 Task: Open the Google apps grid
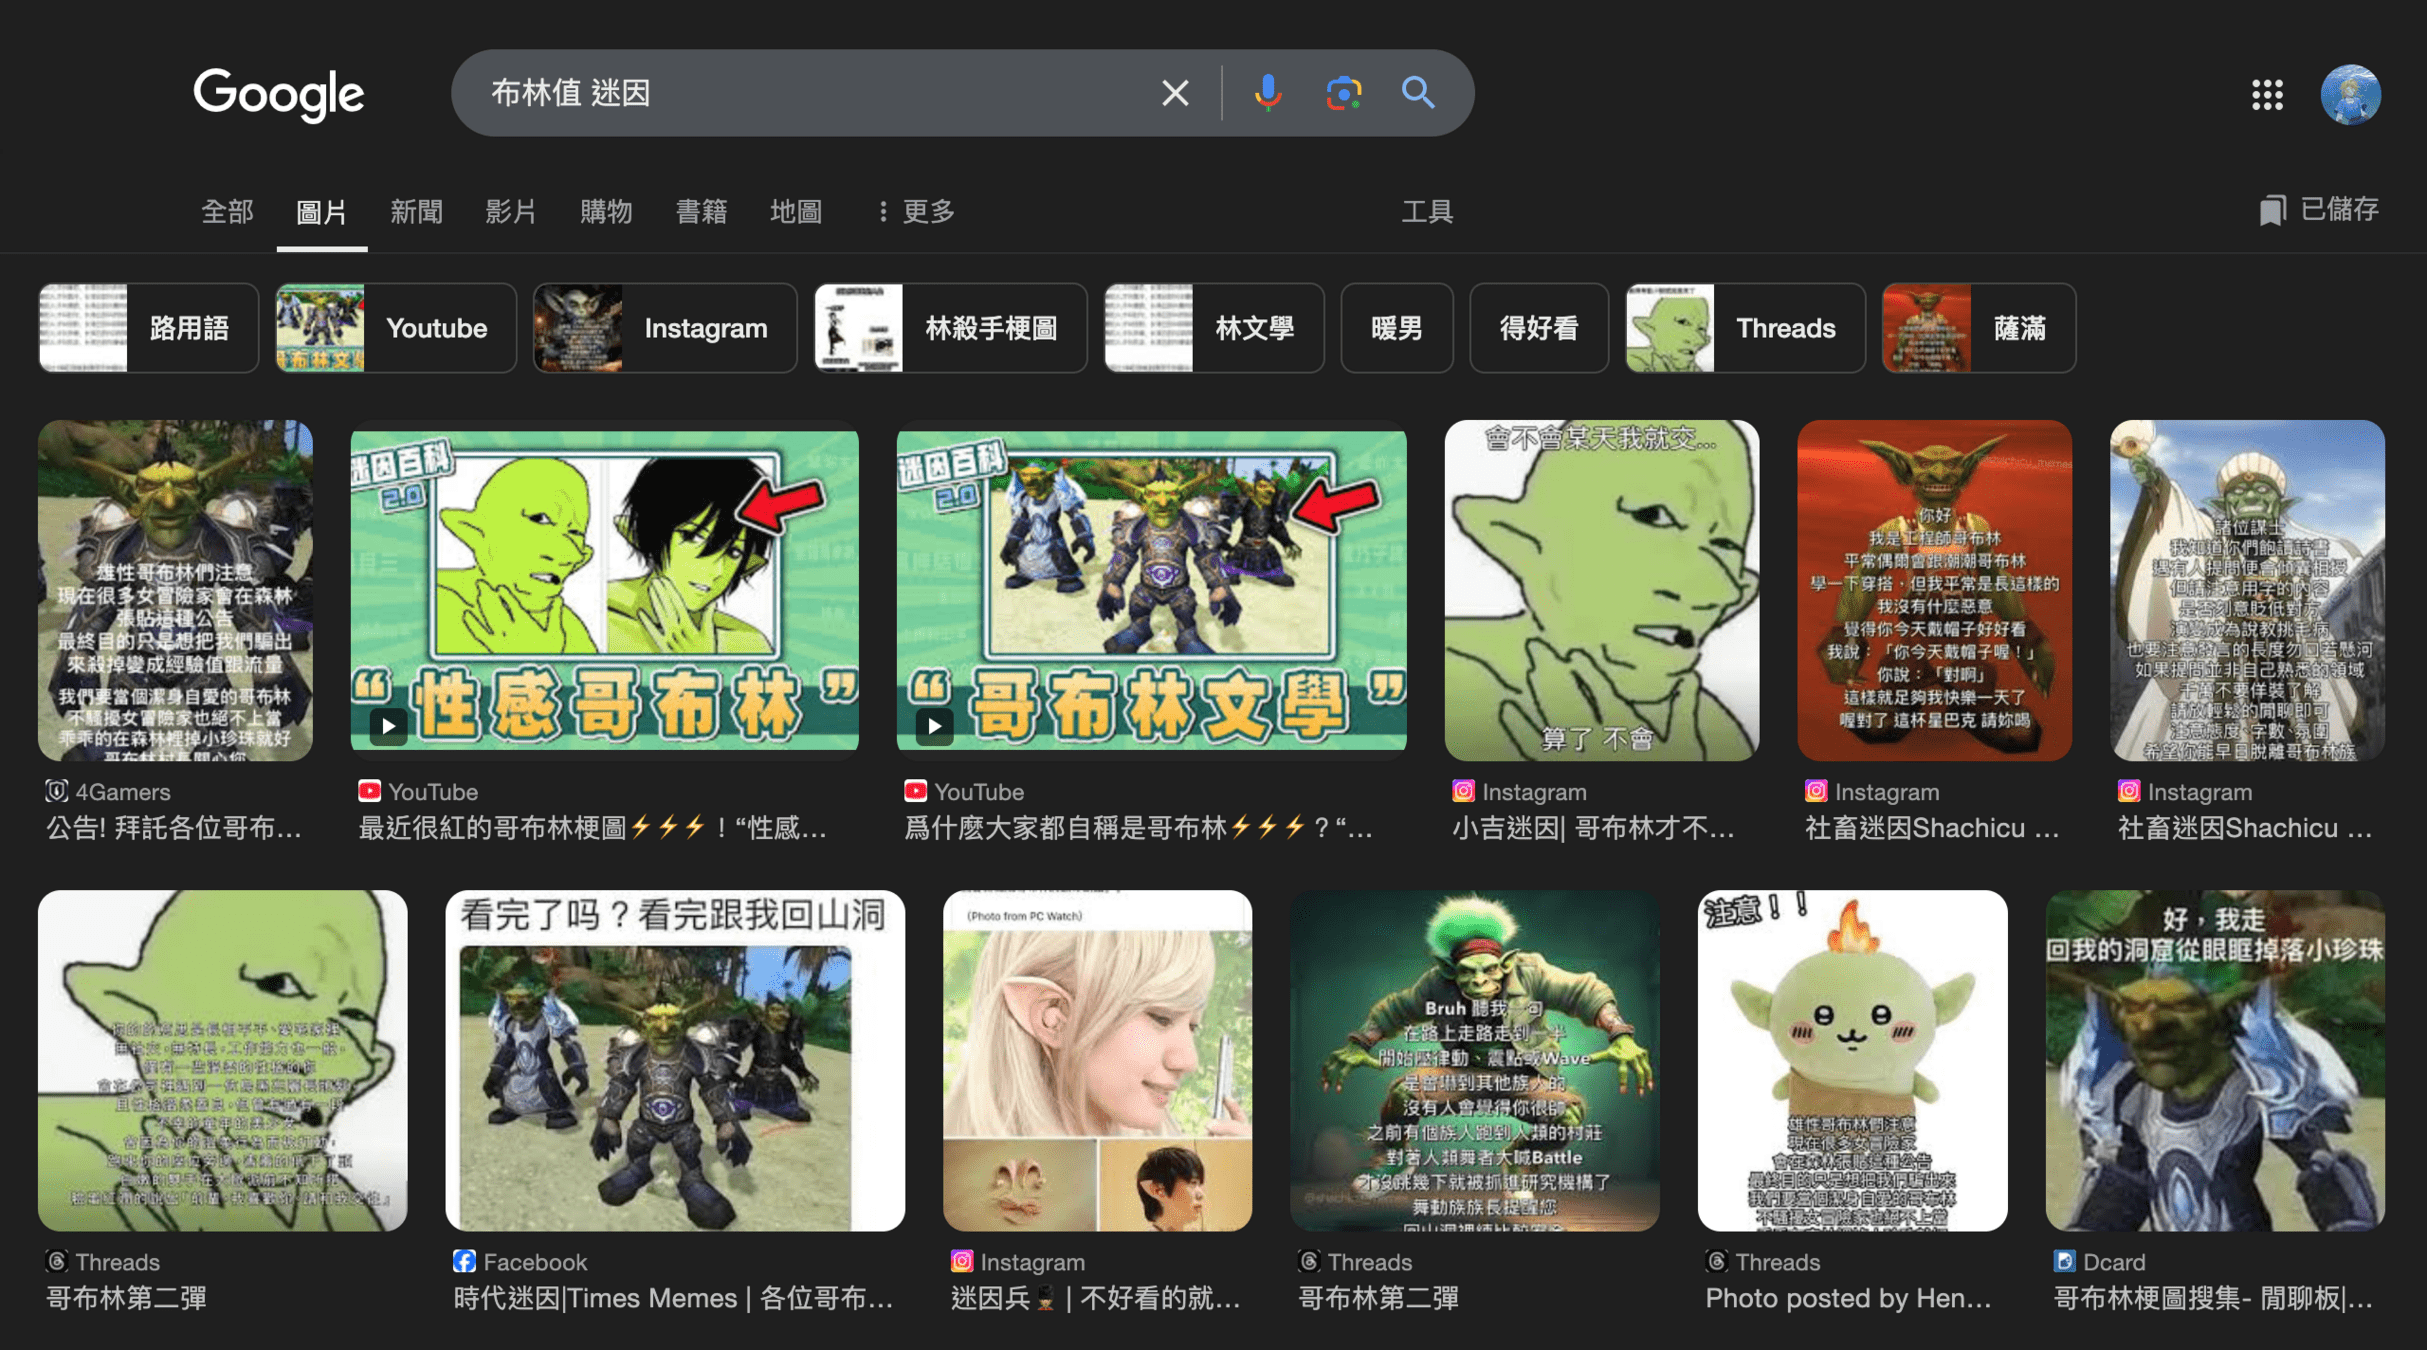(x=2267, y=95)
